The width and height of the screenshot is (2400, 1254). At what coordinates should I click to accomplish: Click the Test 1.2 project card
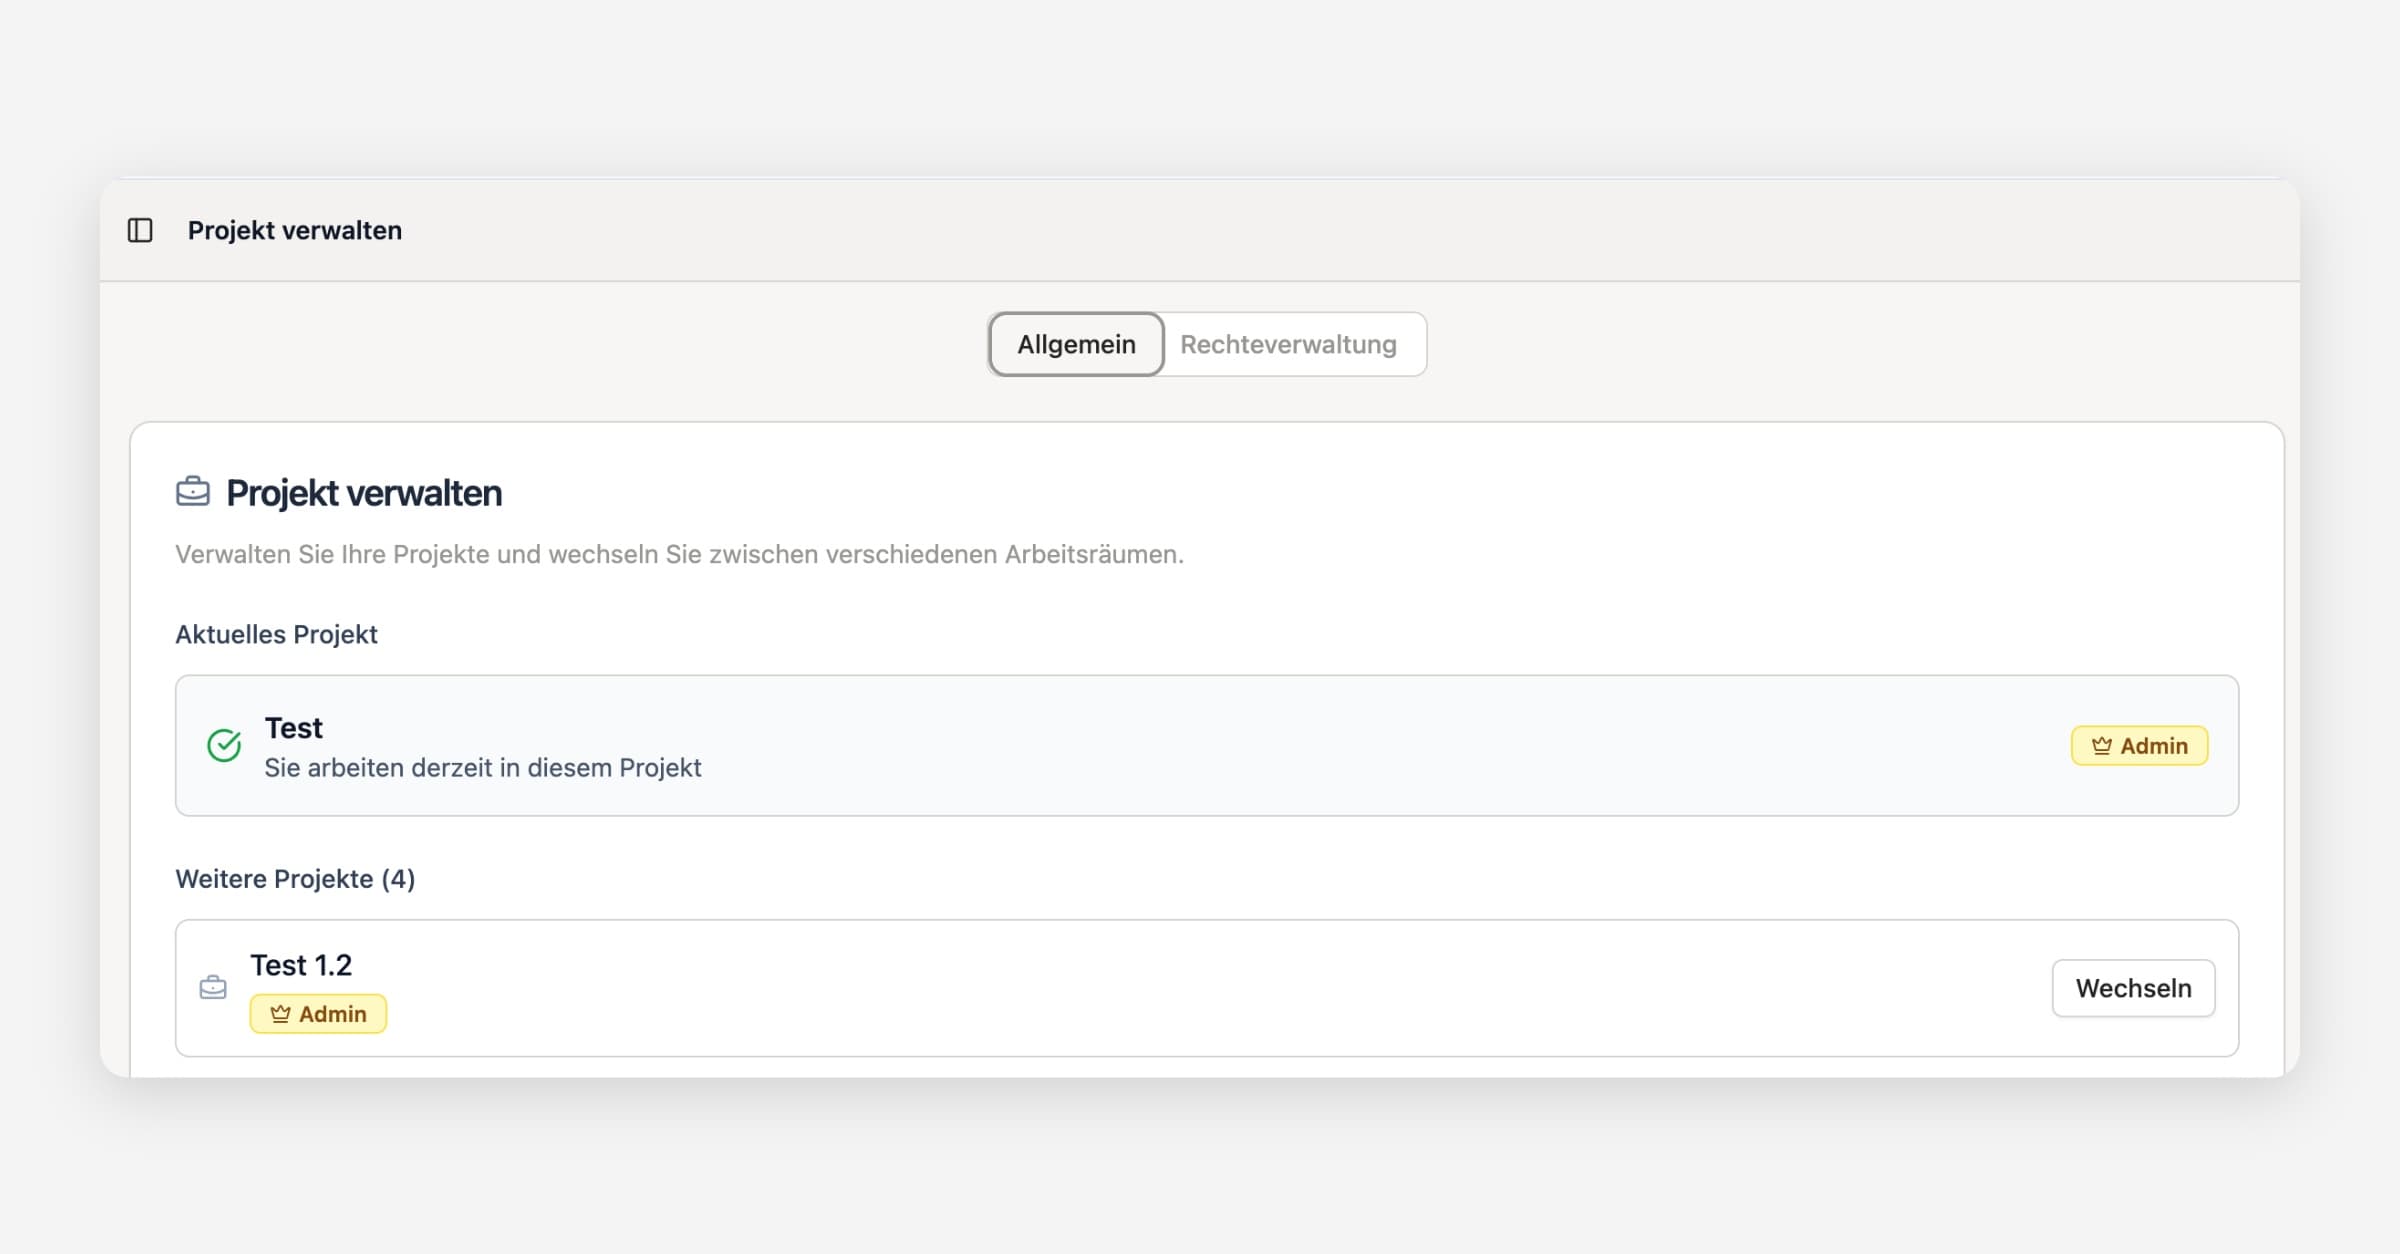(x=1200, y=988)
